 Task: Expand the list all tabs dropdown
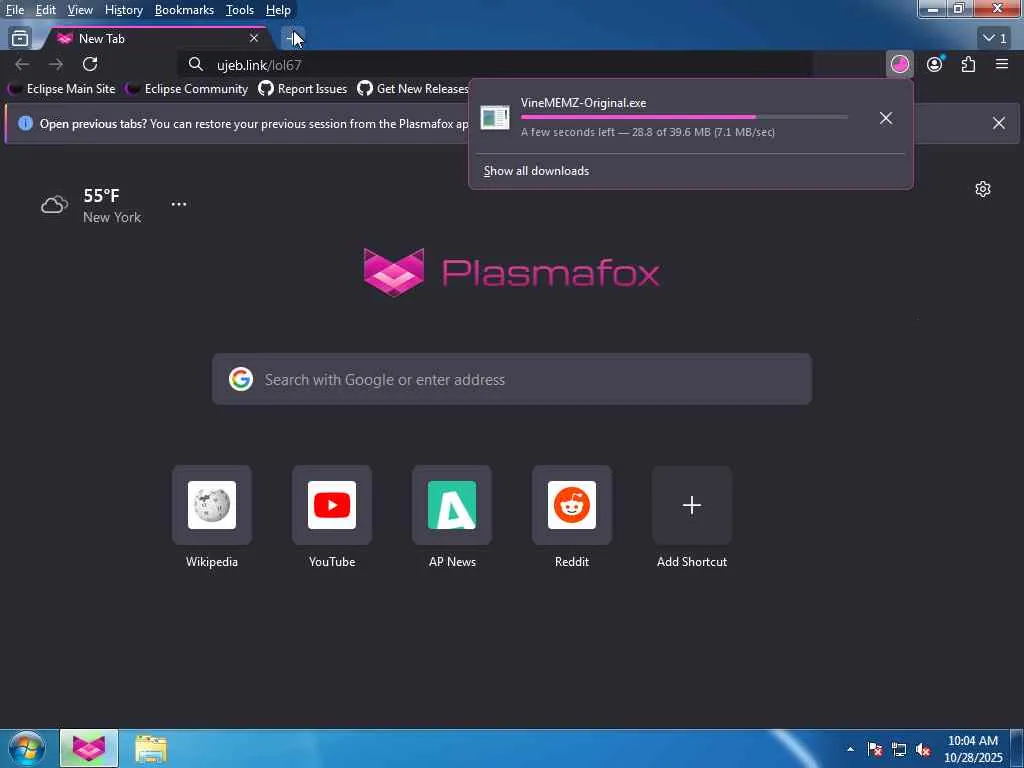pos(995,39)
